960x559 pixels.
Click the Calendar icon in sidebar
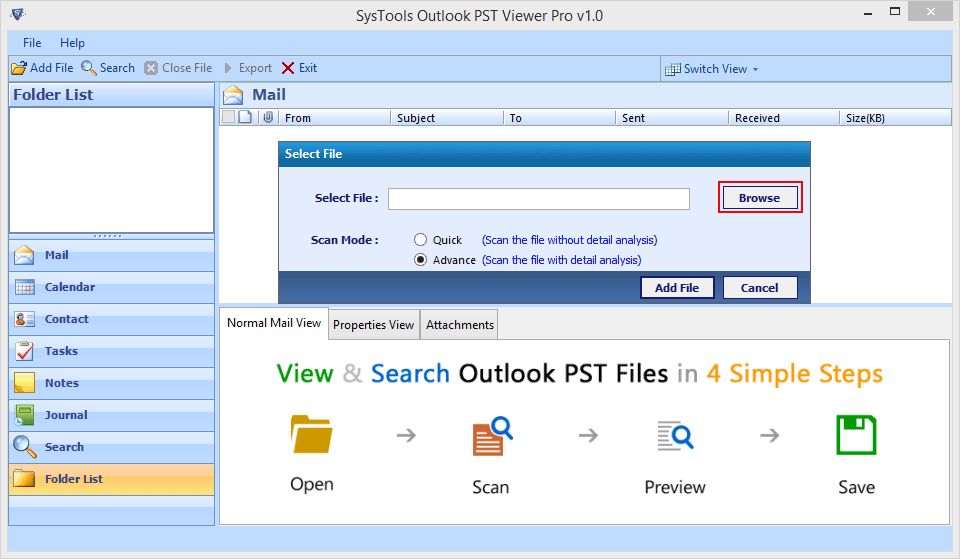pyautogui.click(x=24, y=287)
